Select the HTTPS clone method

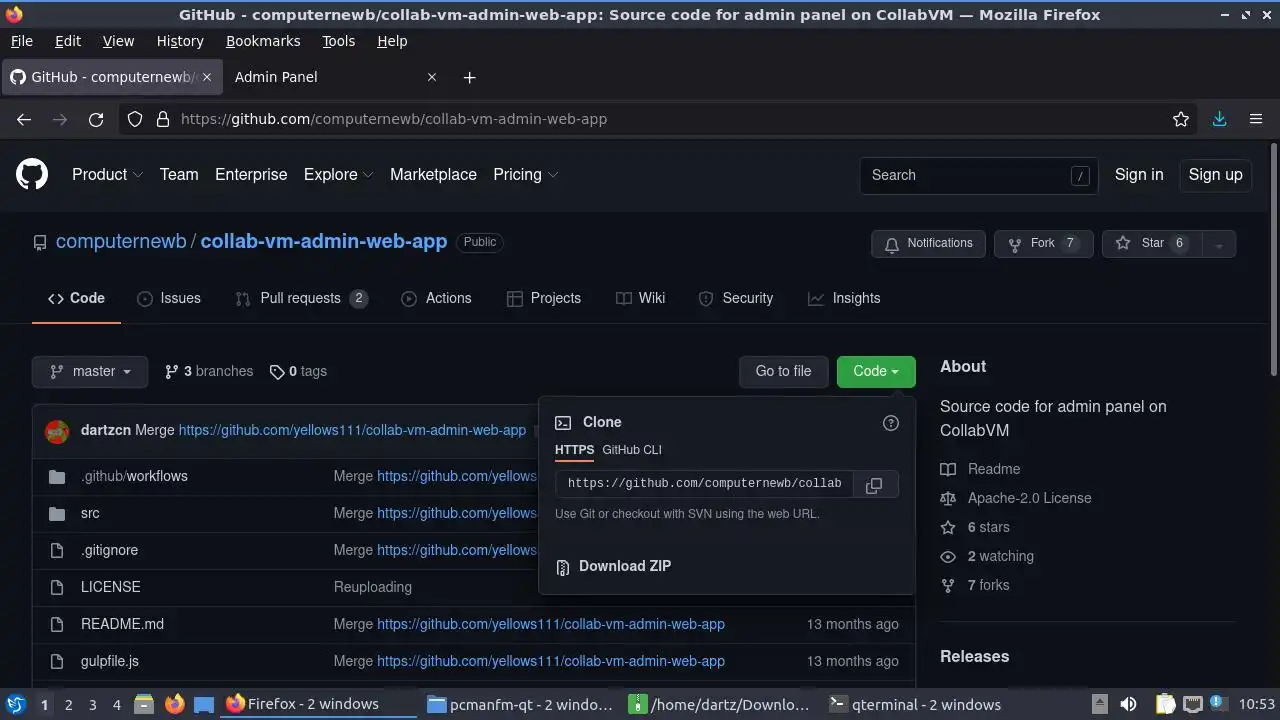(574, 450)
